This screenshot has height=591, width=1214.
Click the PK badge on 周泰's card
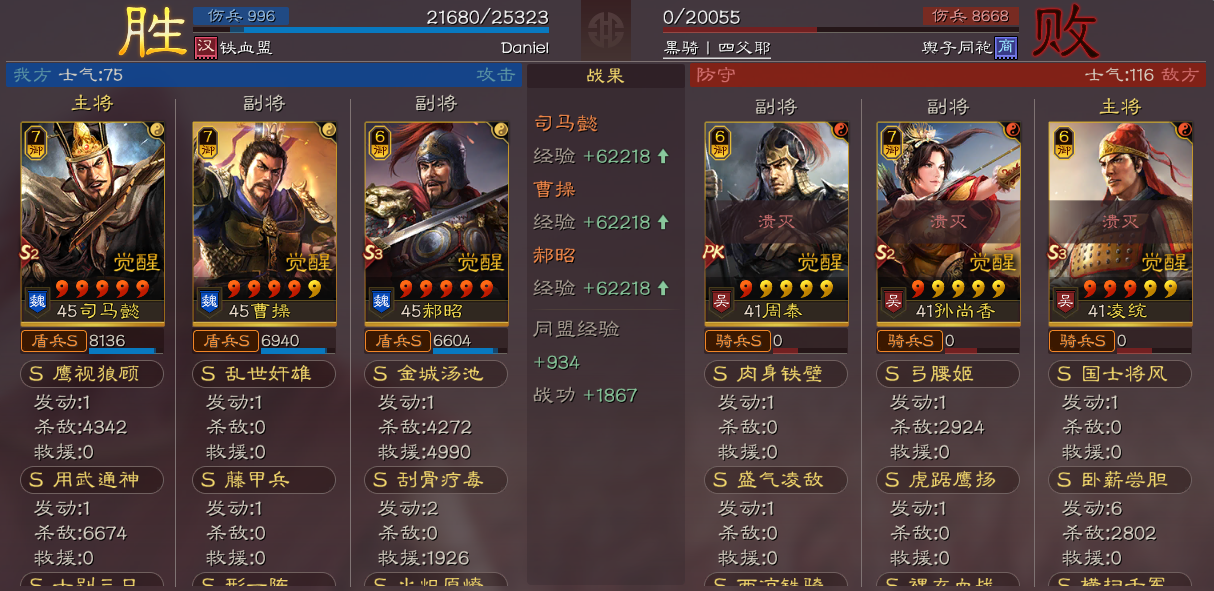point(714,252)
